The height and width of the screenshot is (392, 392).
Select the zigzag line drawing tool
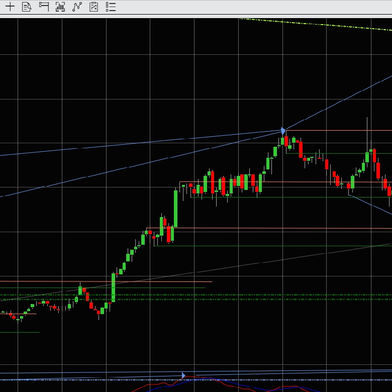(x=77, y=7)
